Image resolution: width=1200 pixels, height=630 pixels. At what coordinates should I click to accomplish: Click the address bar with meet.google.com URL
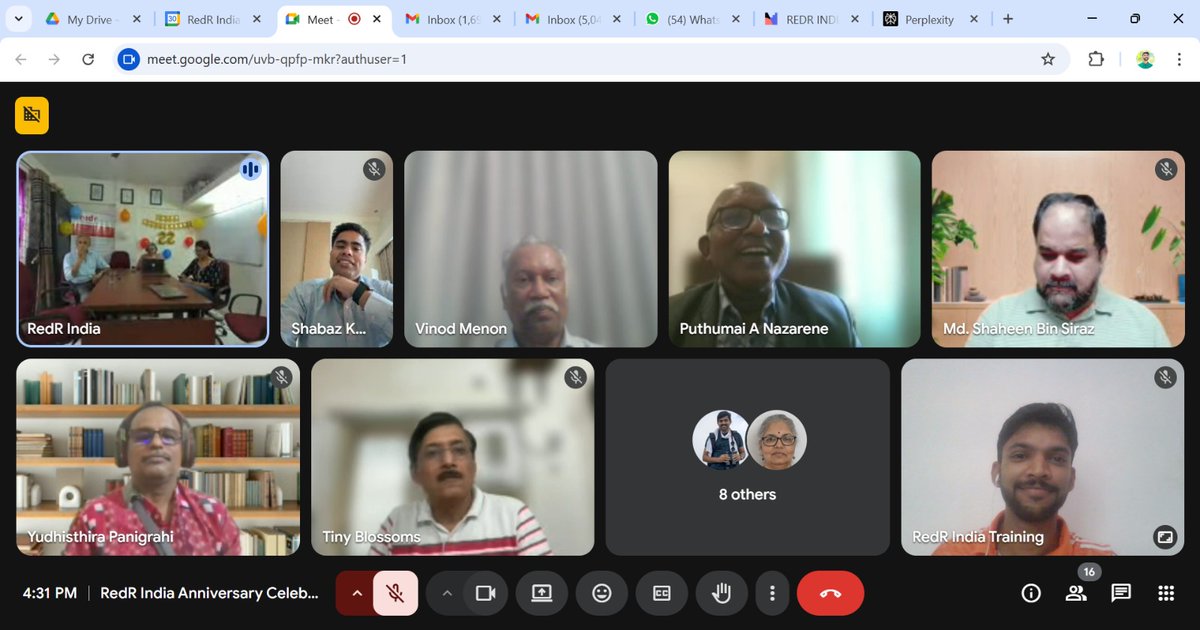pos(590,59)
